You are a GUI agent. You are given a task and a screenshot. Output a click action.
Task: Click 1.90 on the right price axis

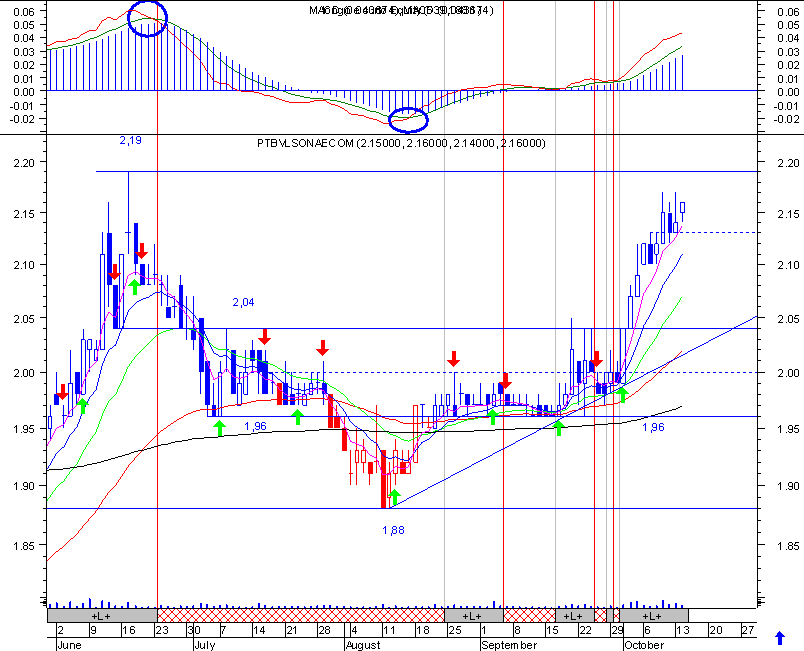(x=788, y=486)
